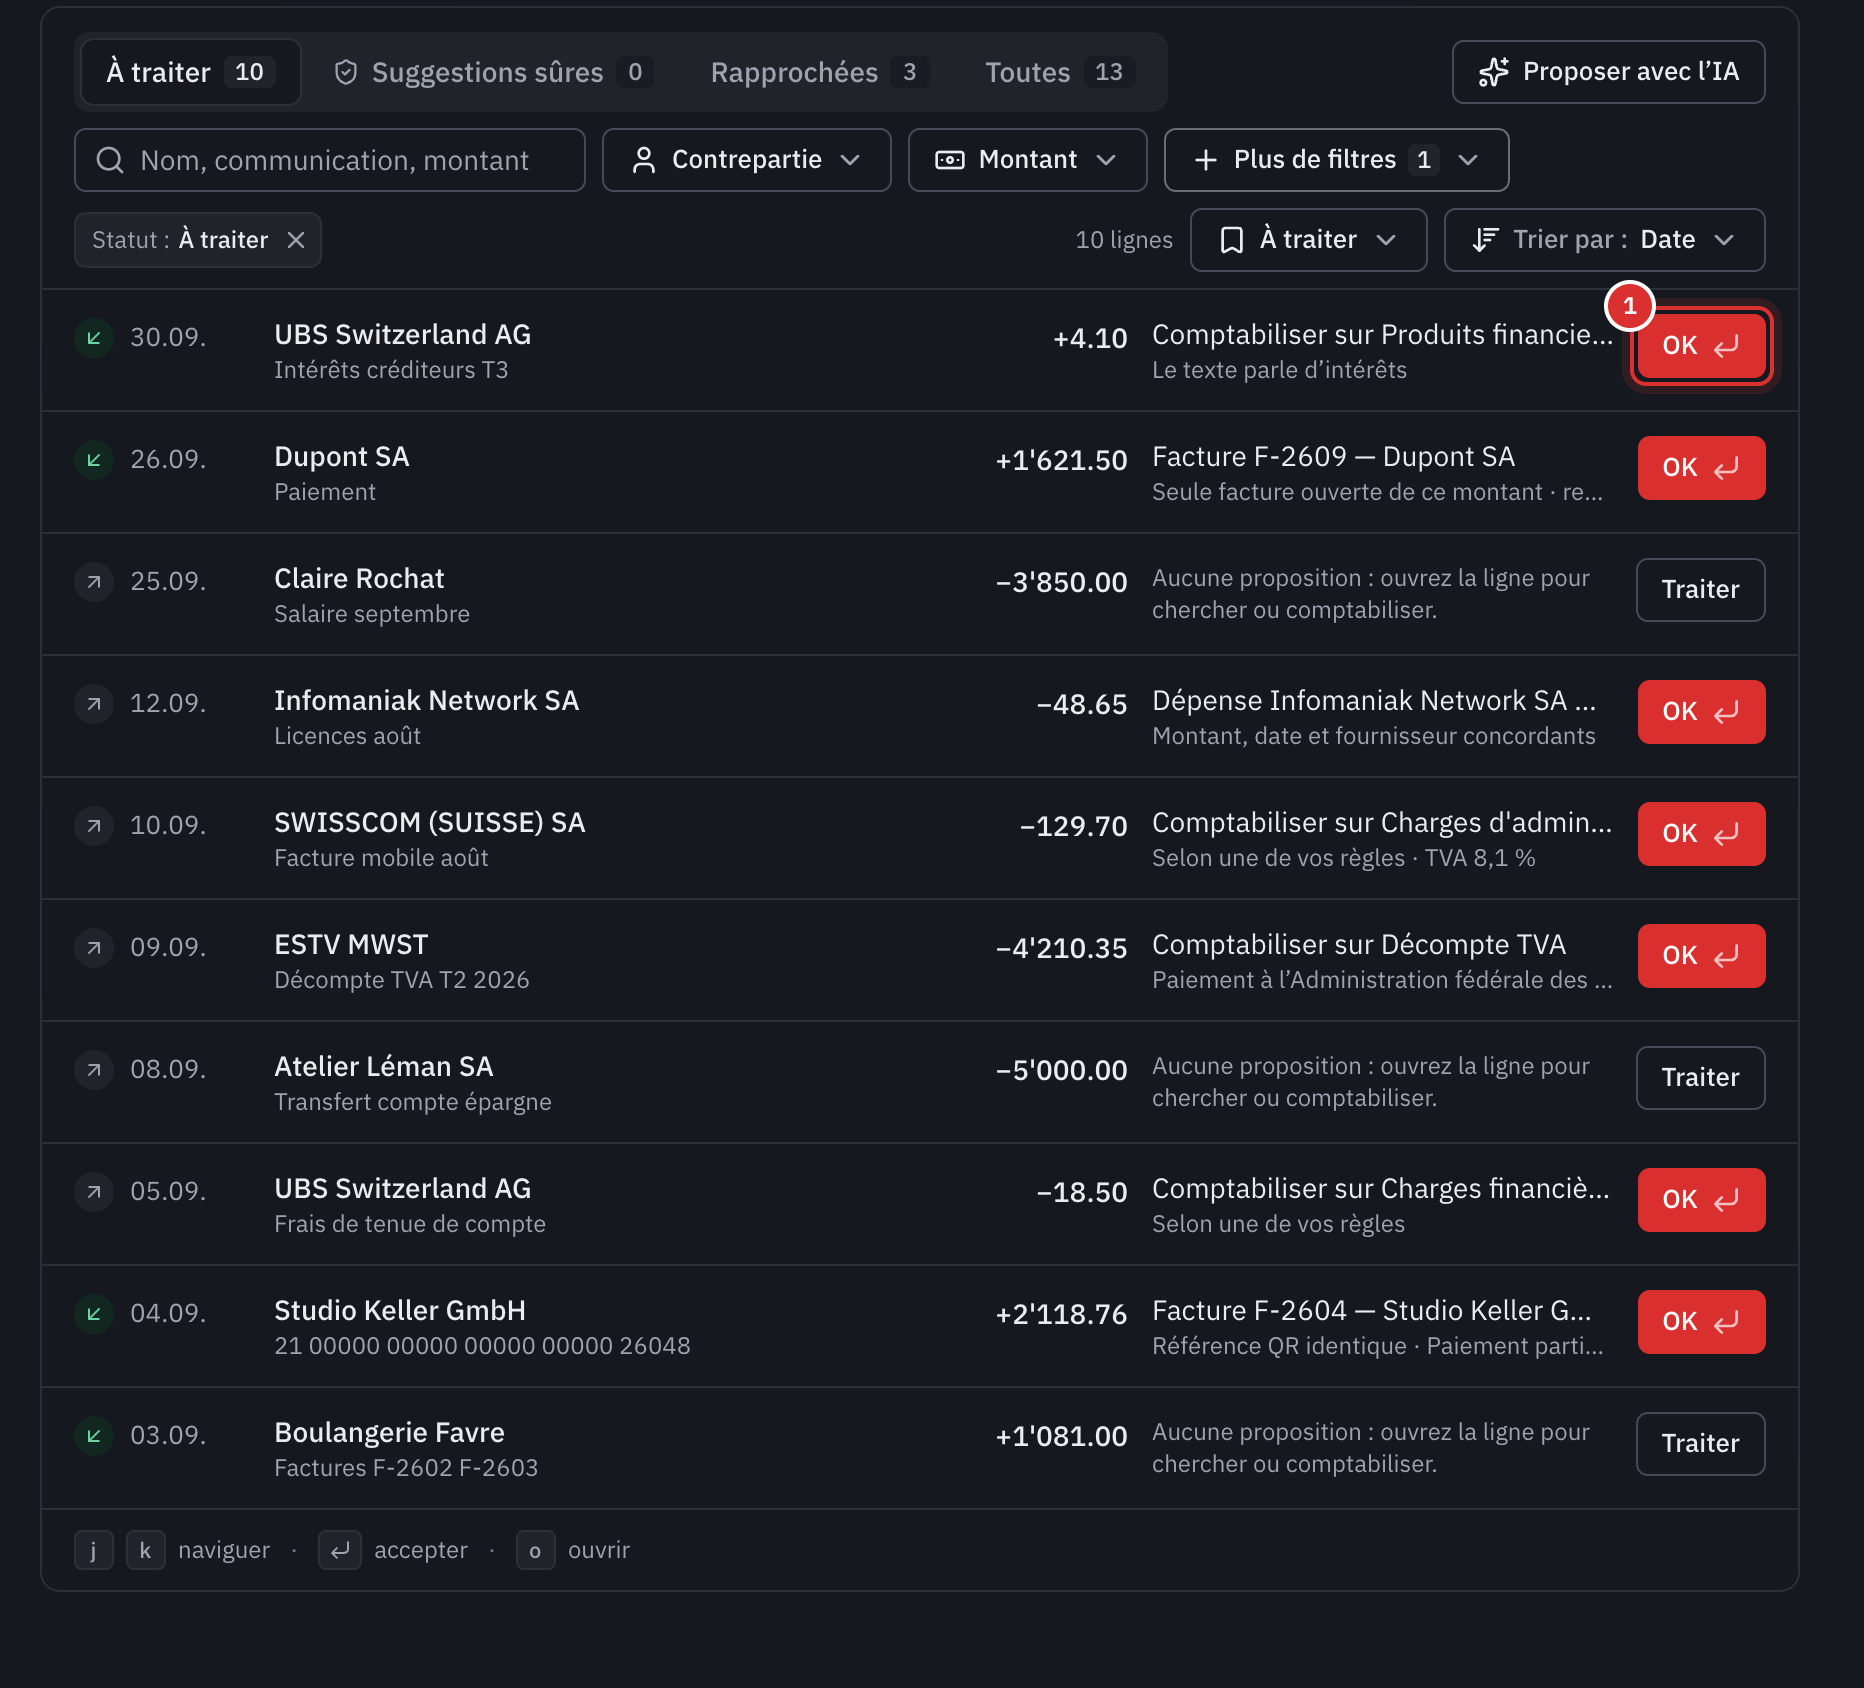Image resolution: width=1864 pixels, height=1688 pixels.
Task: Expand Plus de filtres menu
Action: click(x=1336, y=160)
